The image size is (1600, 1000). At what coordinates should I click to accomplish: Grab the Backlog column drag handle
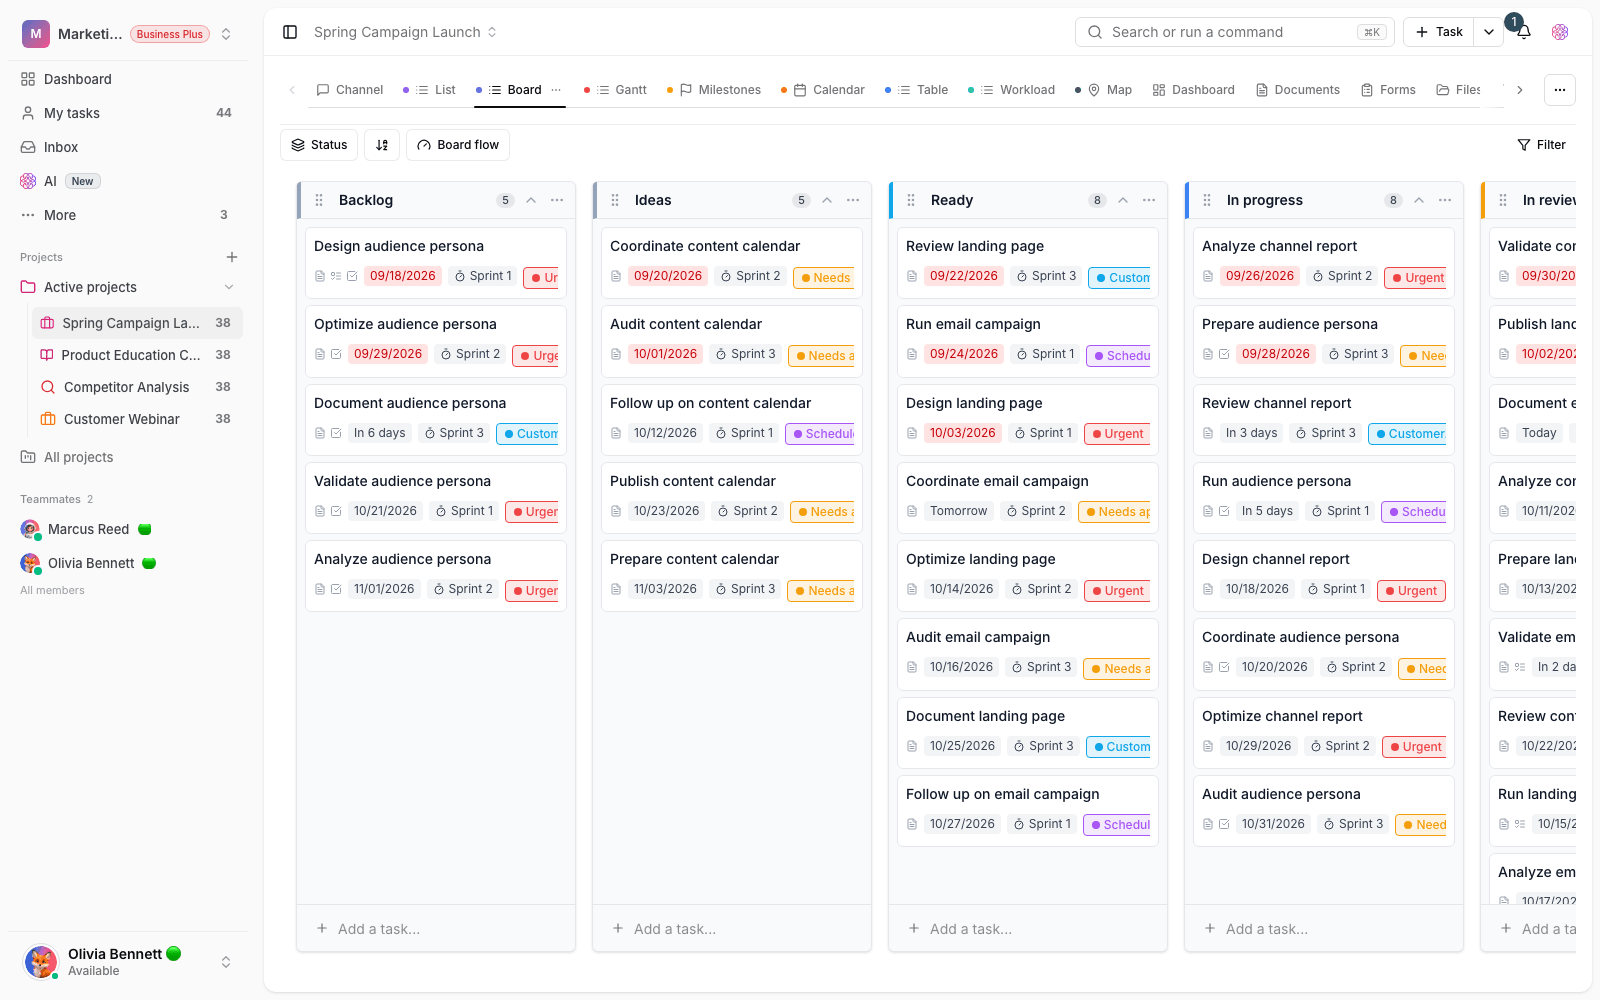click(x=319, y=200)
